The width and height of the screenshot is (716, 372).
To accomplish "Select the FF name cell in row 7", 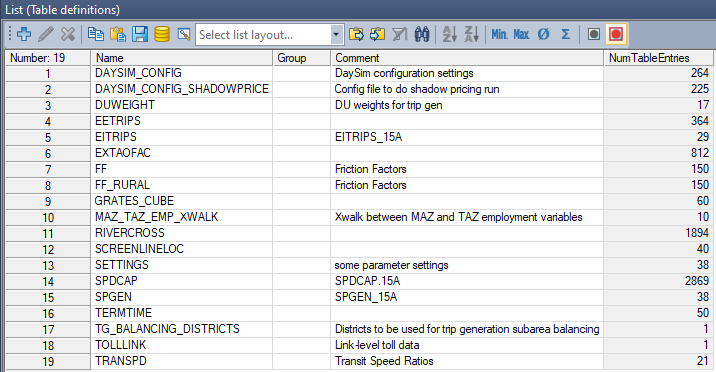I will pyautogui.click(x=182, y=169).
